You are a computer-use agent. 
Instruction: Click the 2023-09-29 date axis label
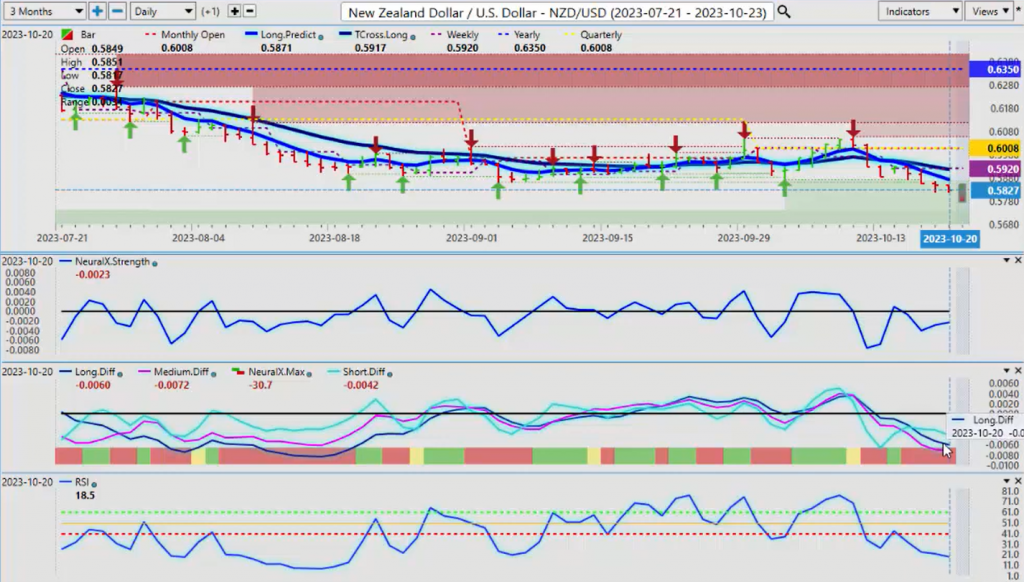pyautogui.click(x=743, y=238)
